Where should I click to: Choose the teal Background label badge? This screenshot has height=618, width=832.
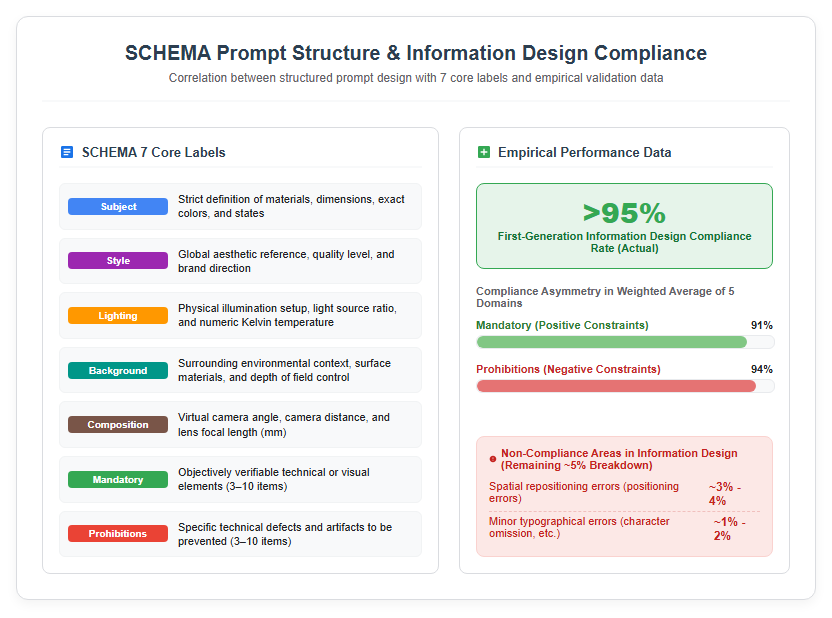[x=118, y=370]
